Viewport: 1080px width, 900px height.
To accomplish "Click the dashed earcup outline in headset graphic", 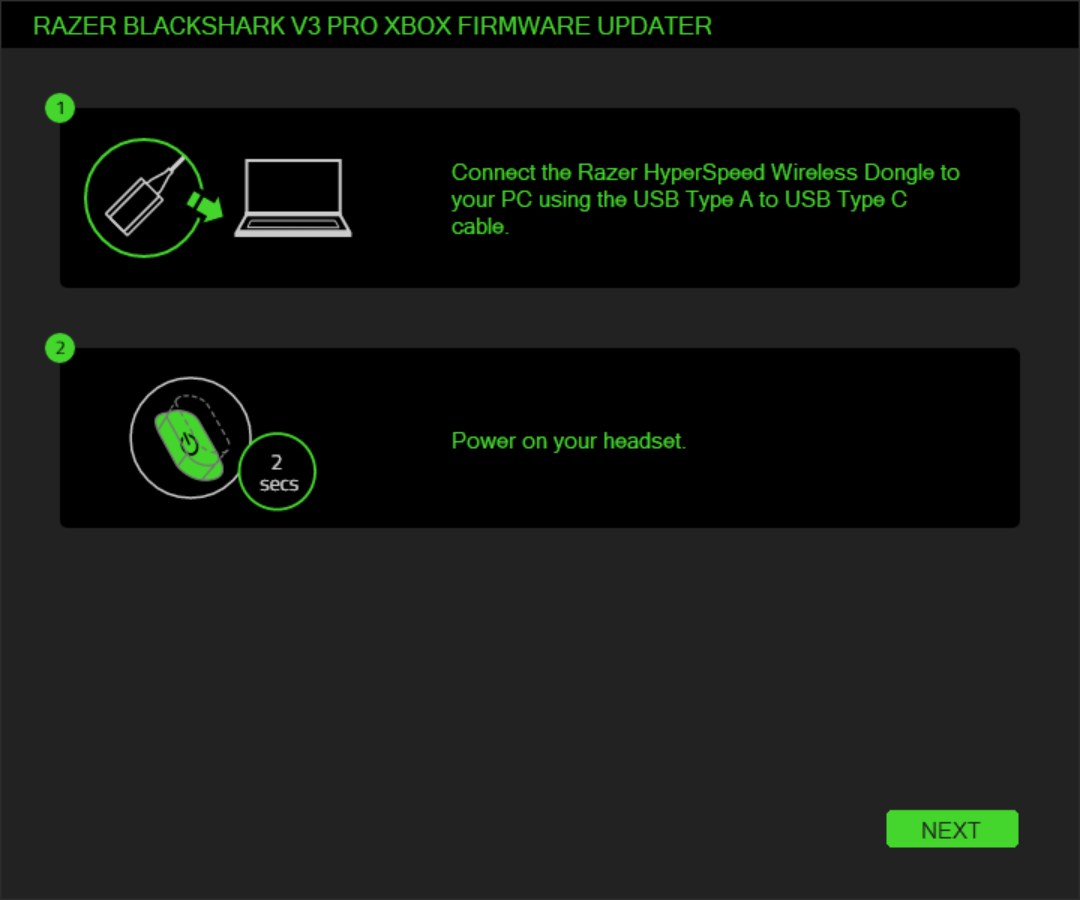I will [x=205, y=420].
